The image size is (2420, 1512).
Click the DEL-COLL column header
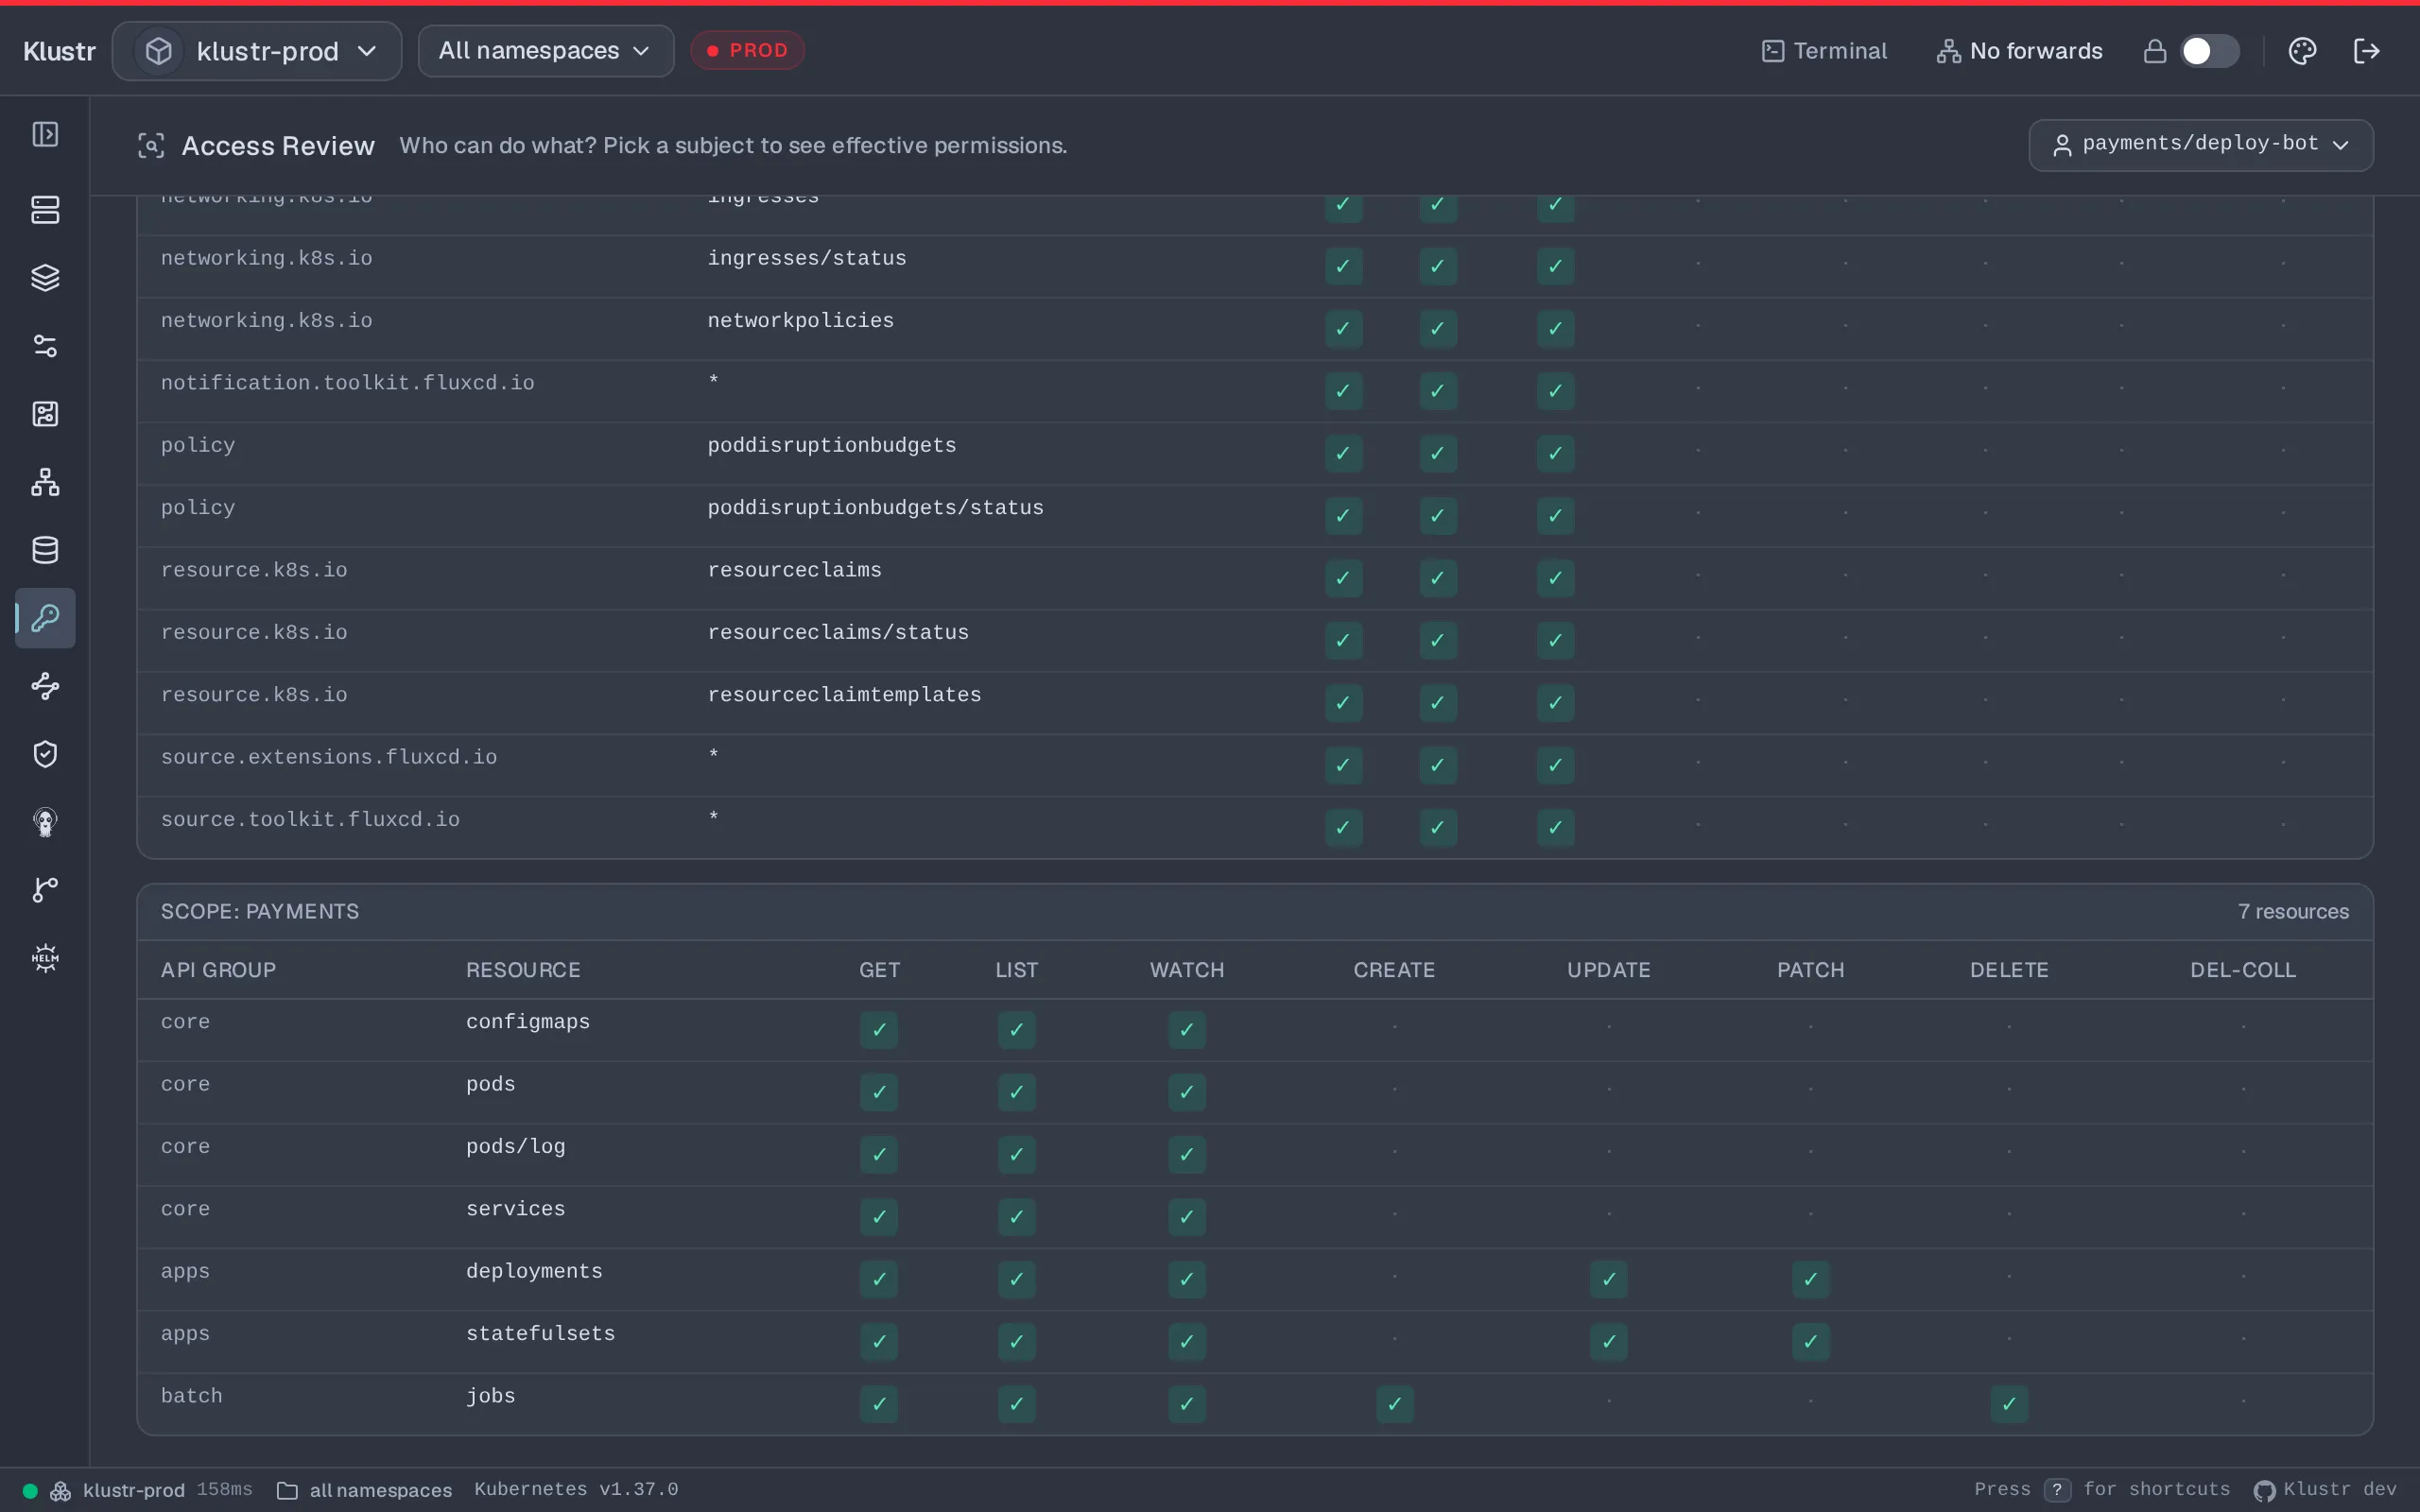point(2242,970)
